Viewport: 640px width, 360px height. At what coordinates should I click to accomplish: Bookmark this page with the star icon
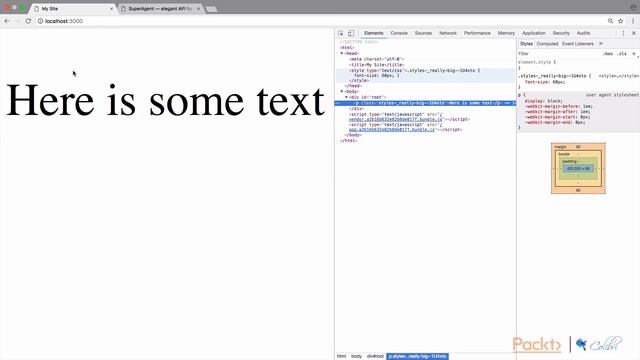[x=620, y=21]
